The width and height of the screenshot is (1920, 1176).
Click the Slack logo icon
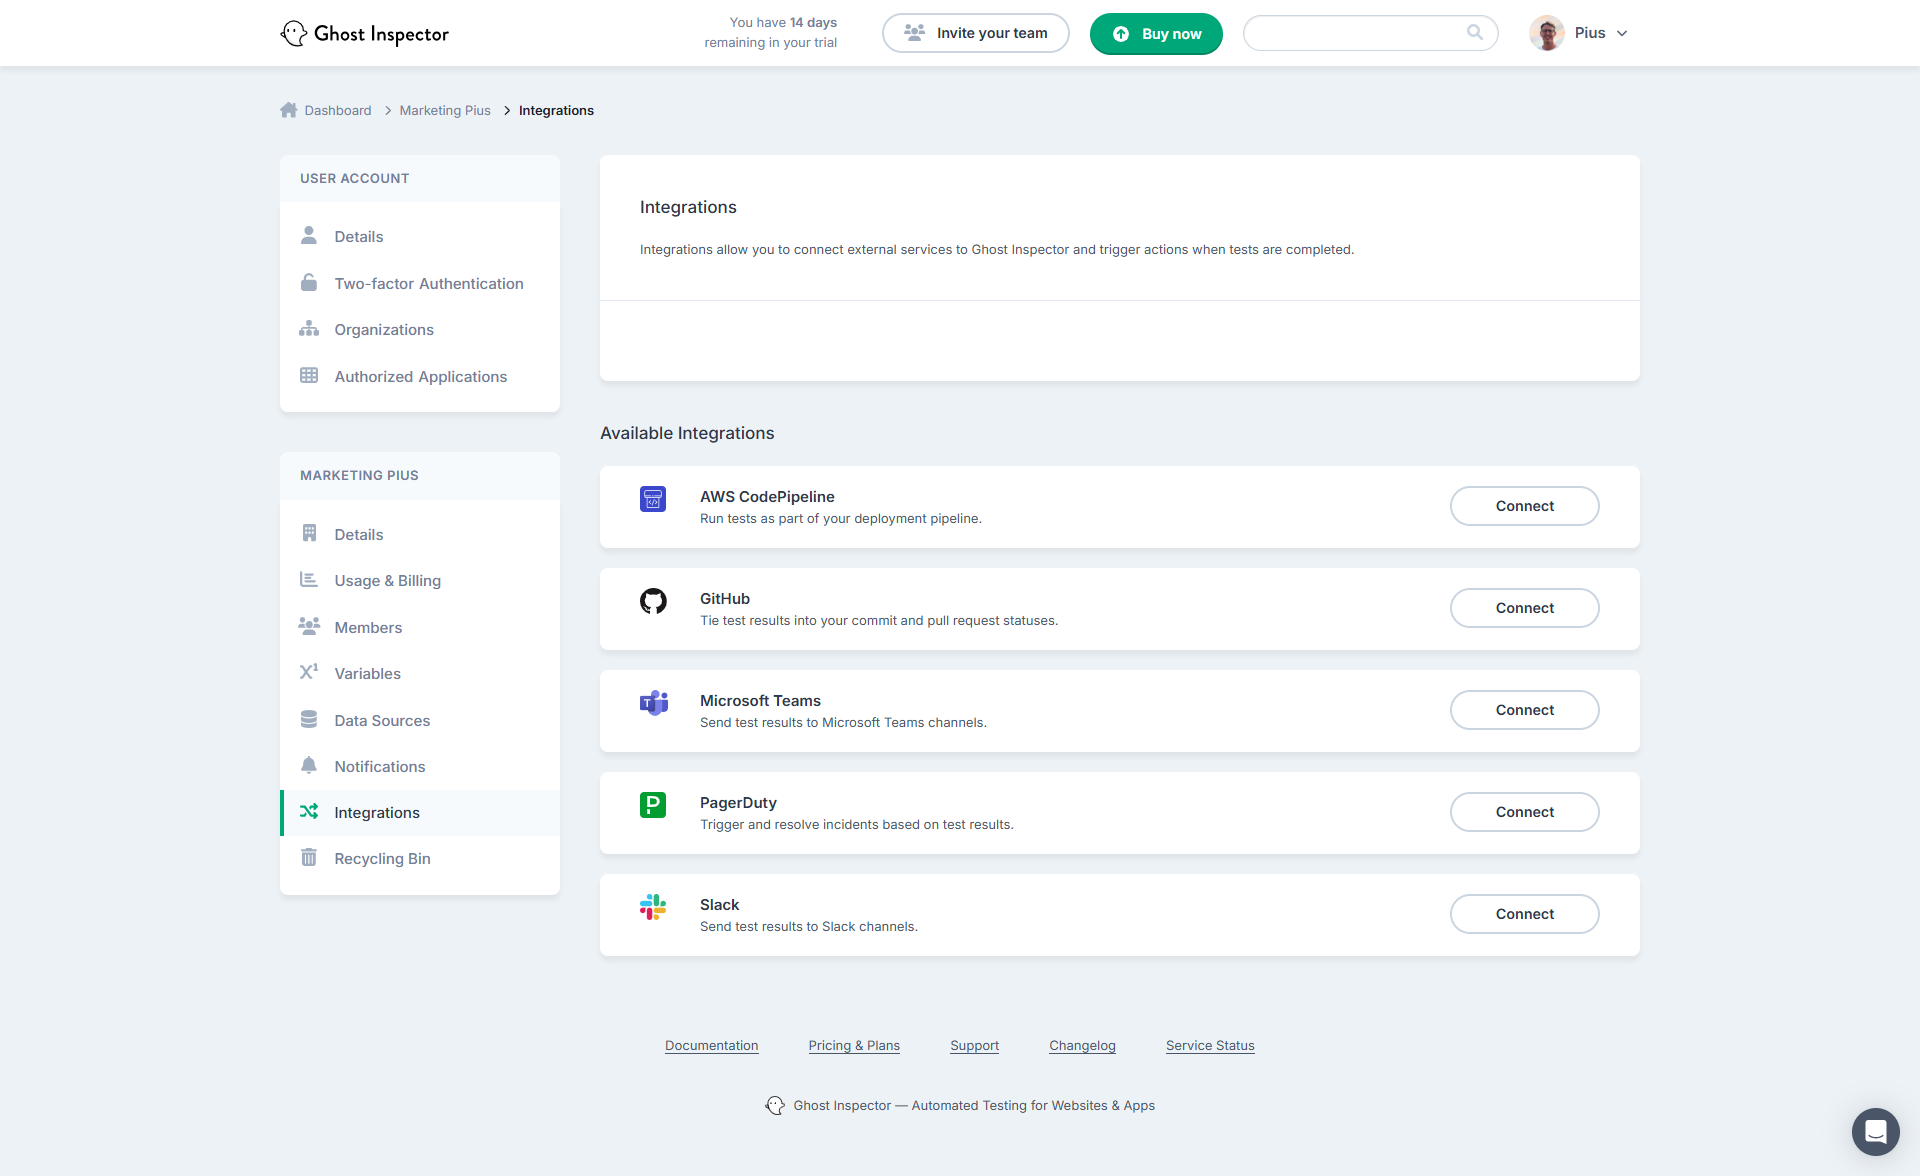pos(653,907)
